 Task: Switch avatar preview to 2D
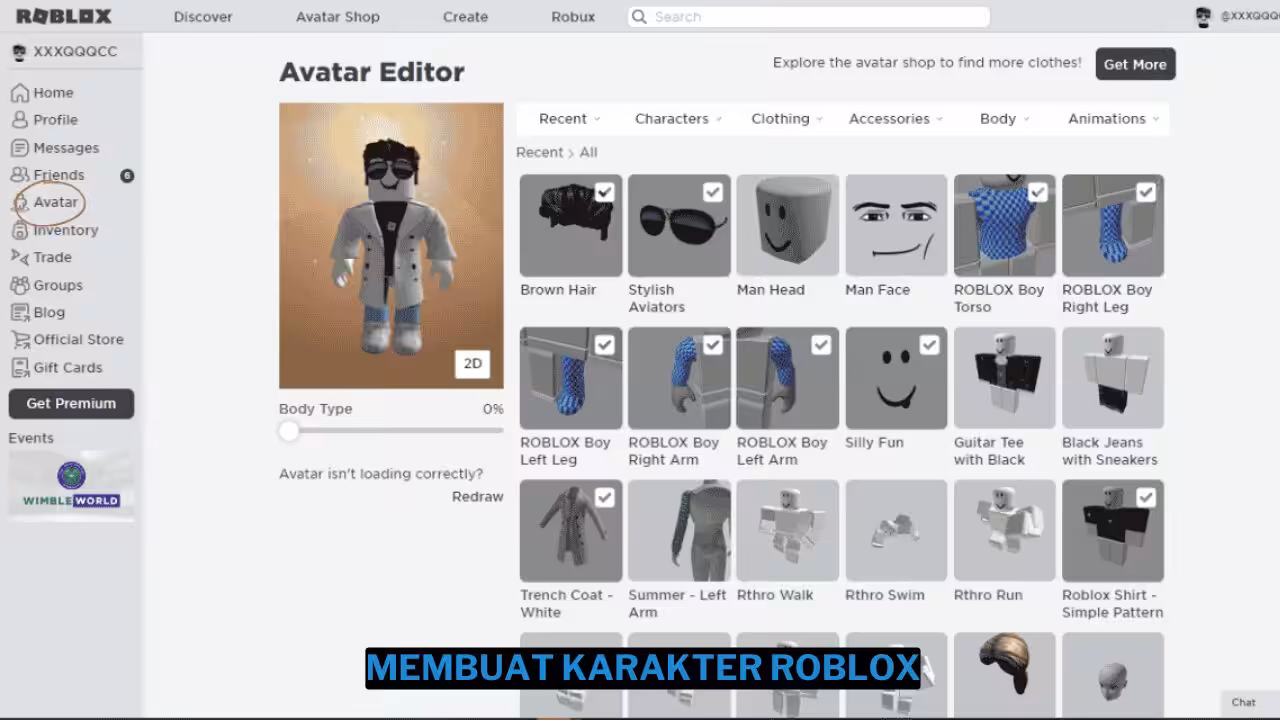(x=473, y=364)
